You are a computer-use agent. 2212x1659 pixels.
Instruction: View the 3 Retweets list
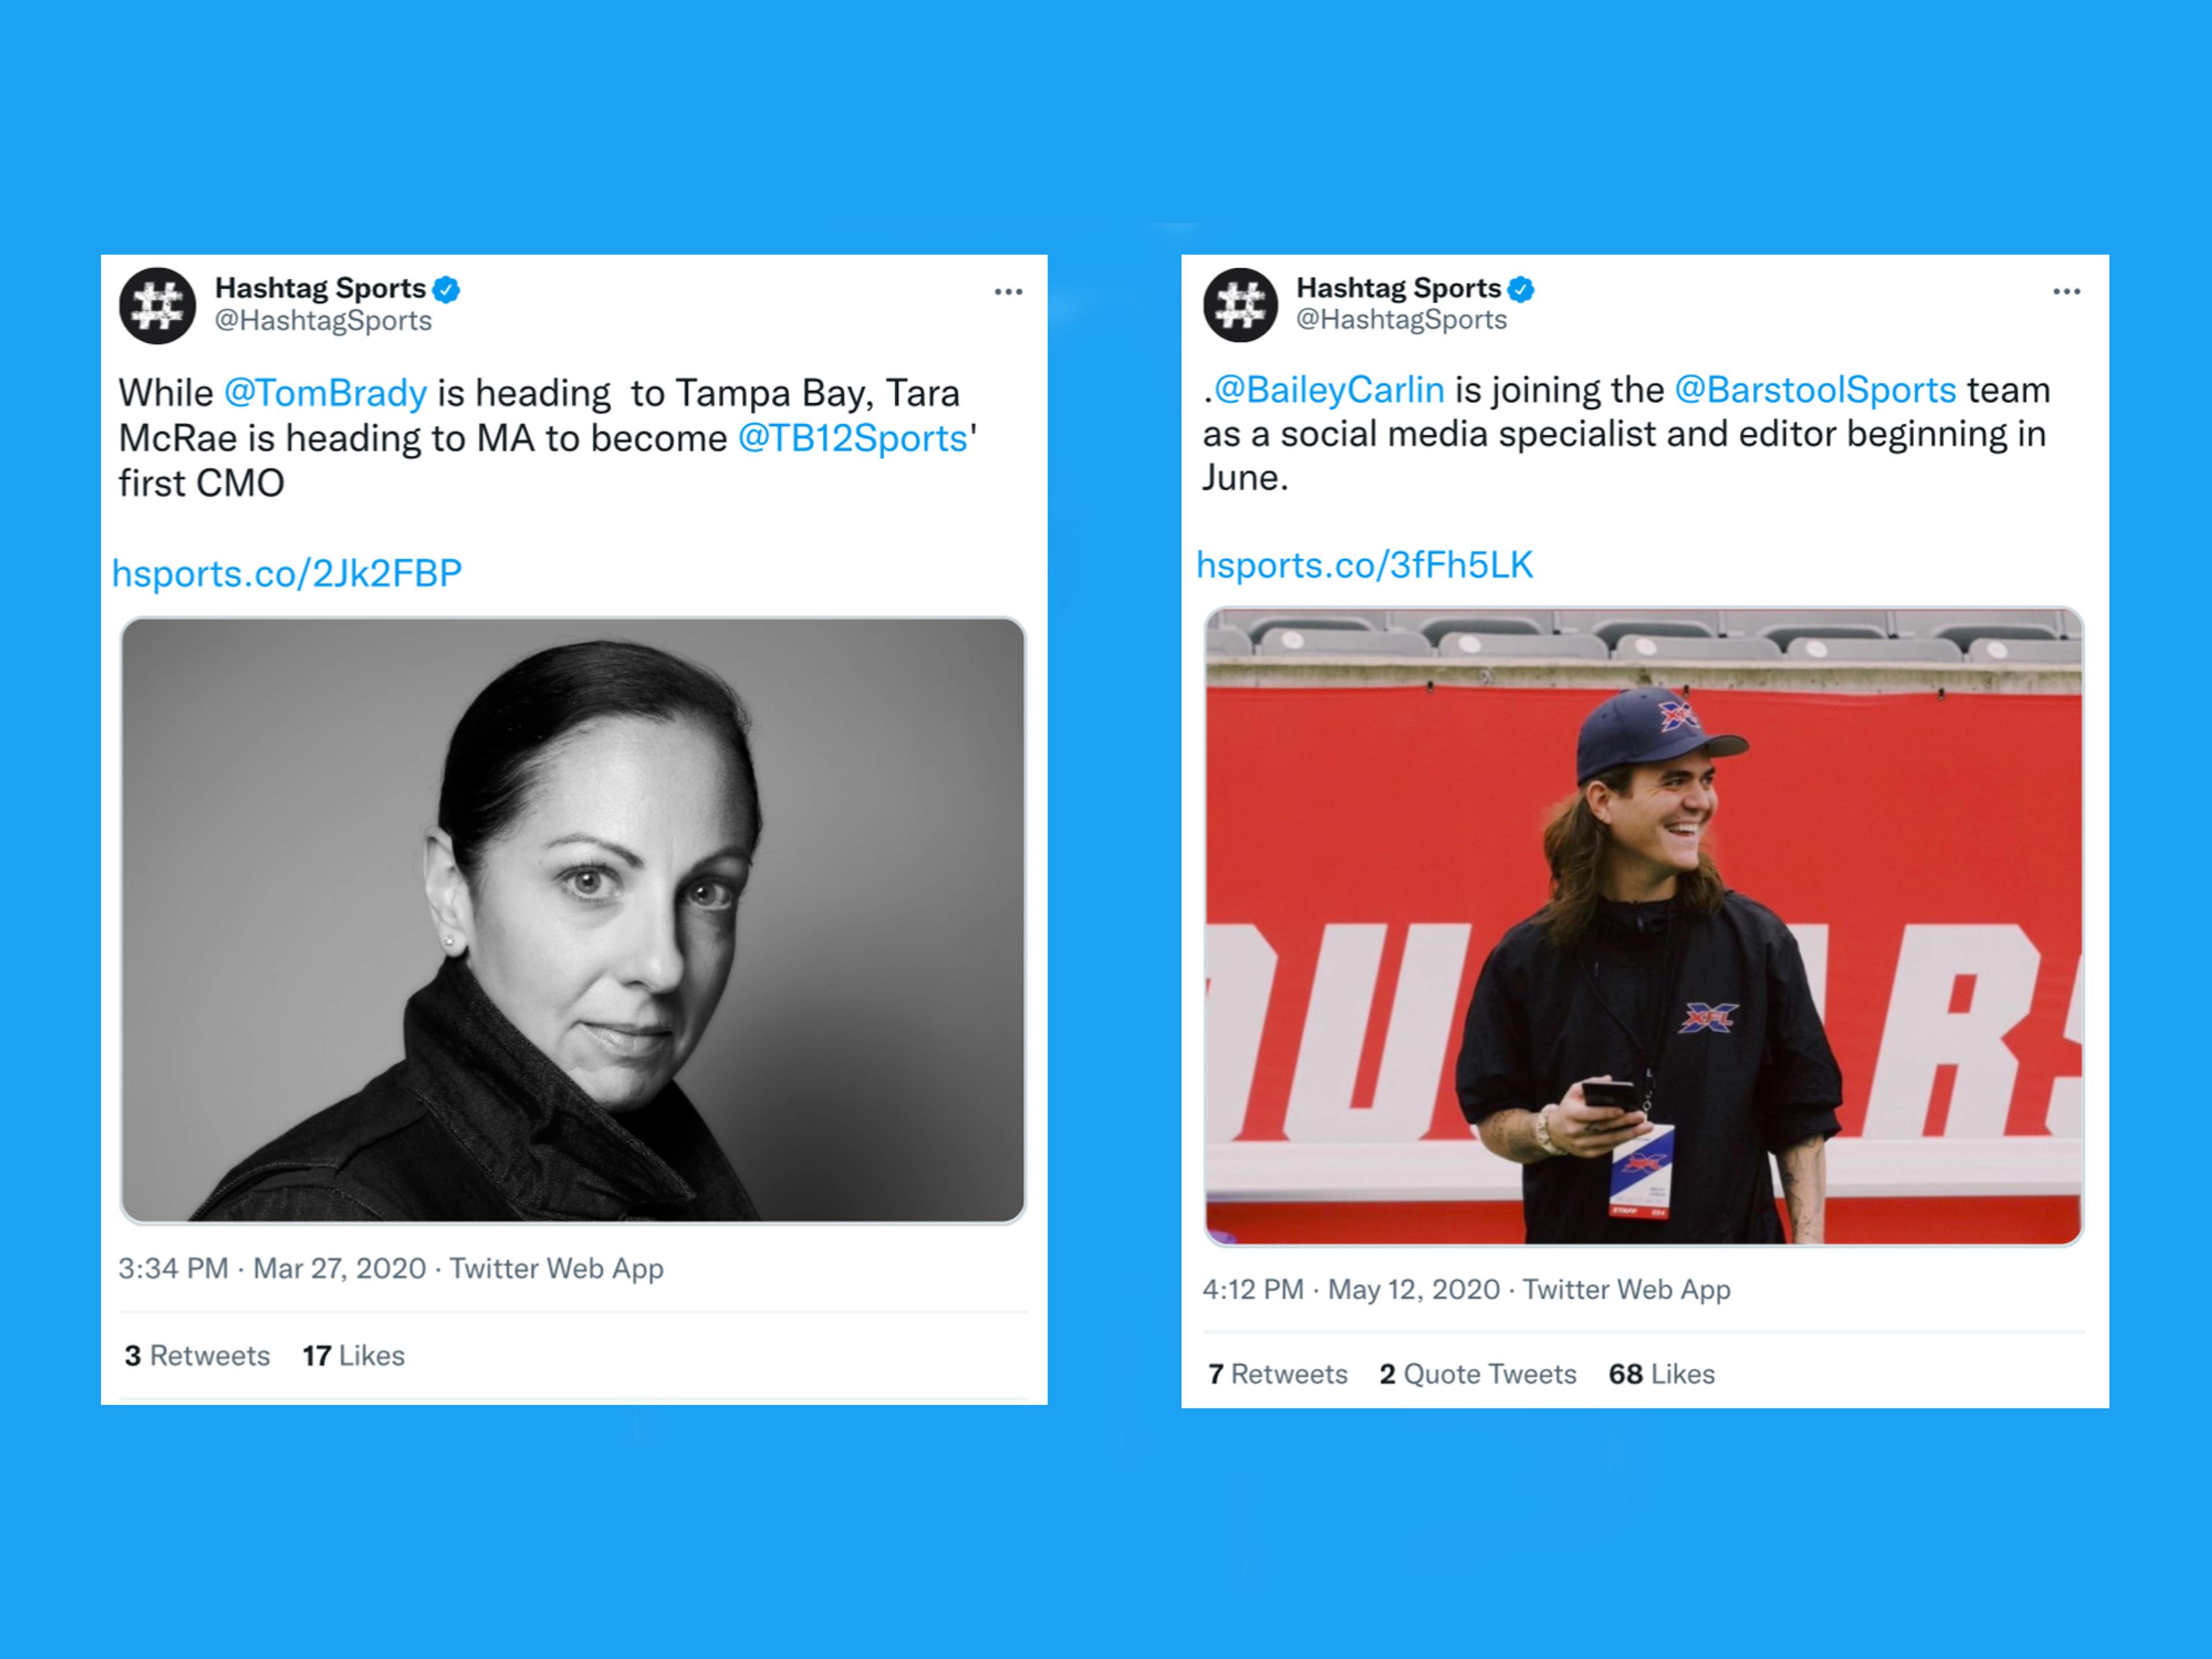click(197, 1356)
